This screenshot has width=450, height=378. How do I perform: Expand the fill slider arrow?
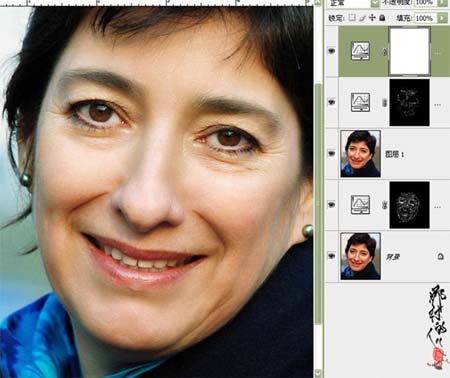(443, 18)
